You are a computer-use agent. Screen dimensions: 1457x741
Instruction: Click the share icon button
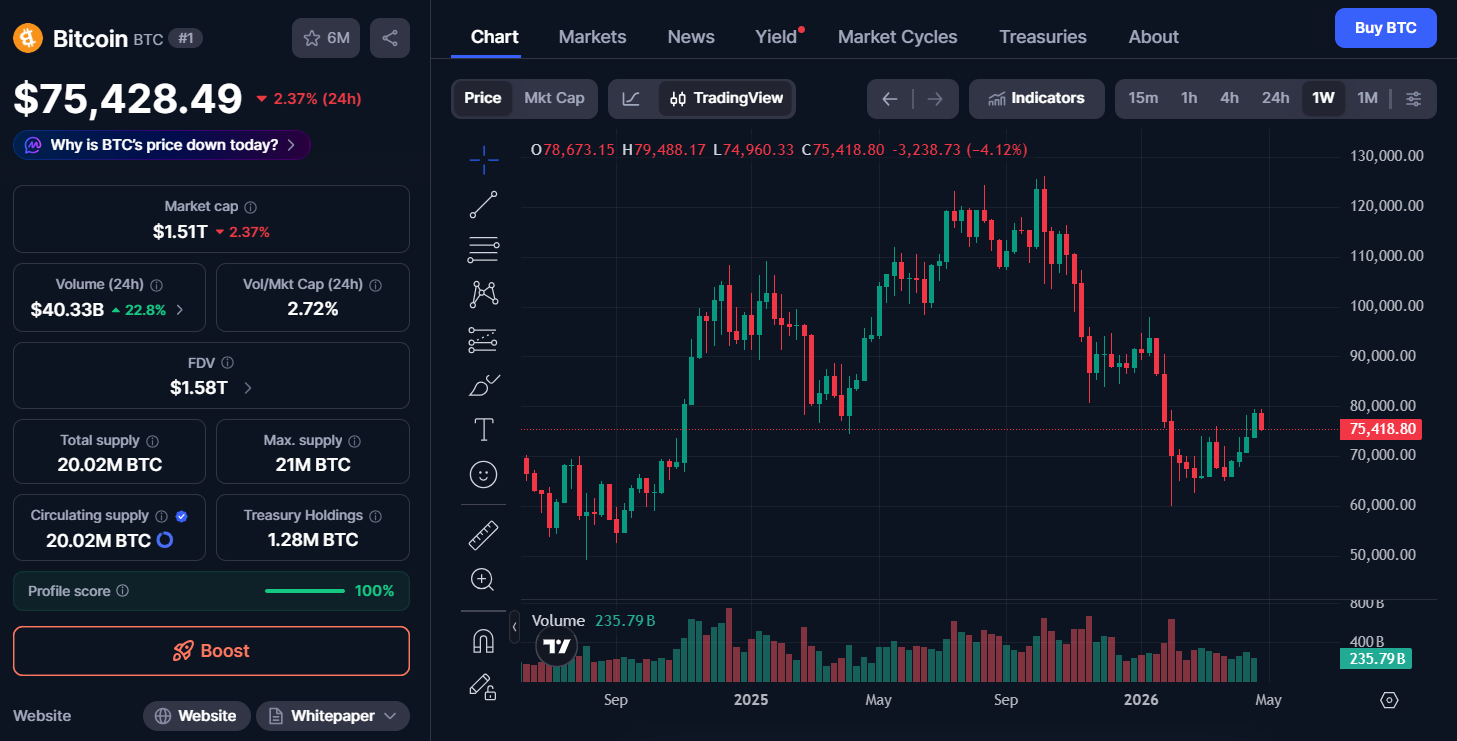click(x=390, y=38)
